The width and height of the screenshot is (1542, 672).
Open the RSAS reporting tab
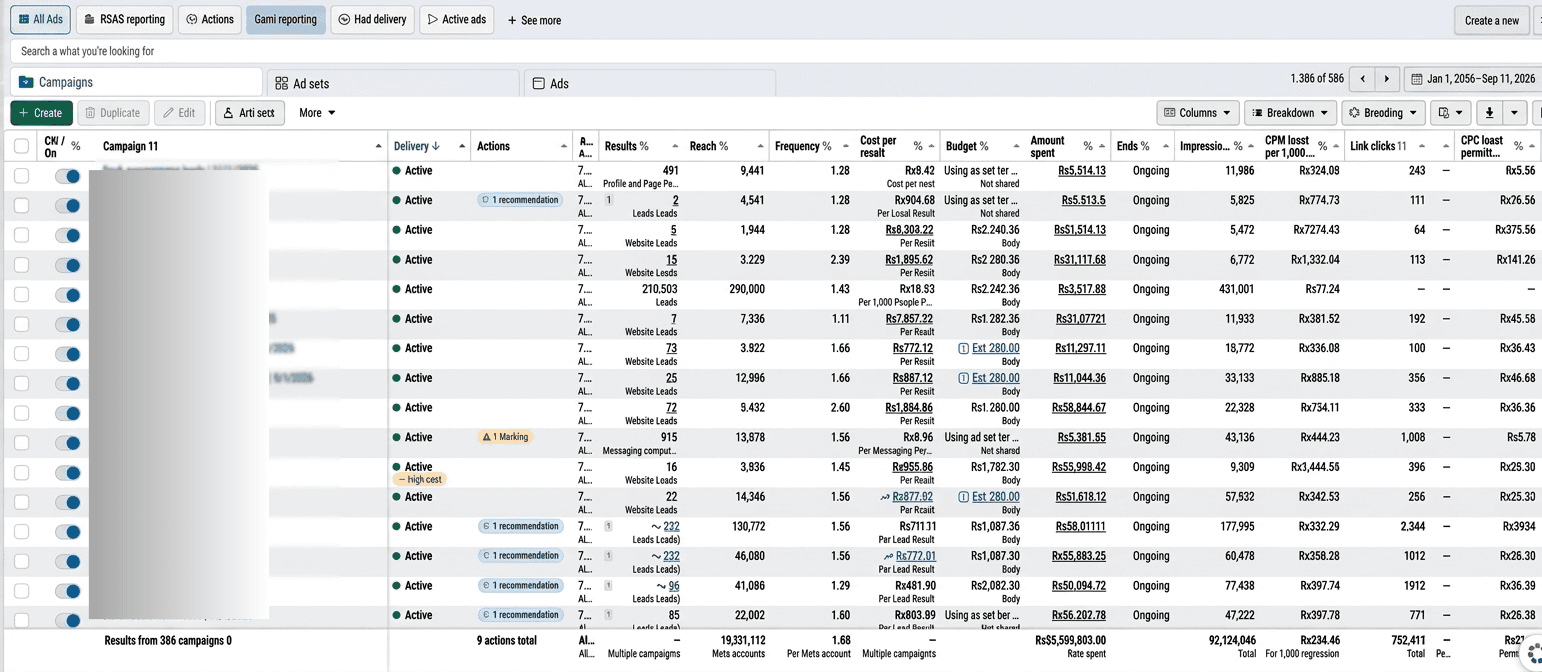(x=124, y=20)
